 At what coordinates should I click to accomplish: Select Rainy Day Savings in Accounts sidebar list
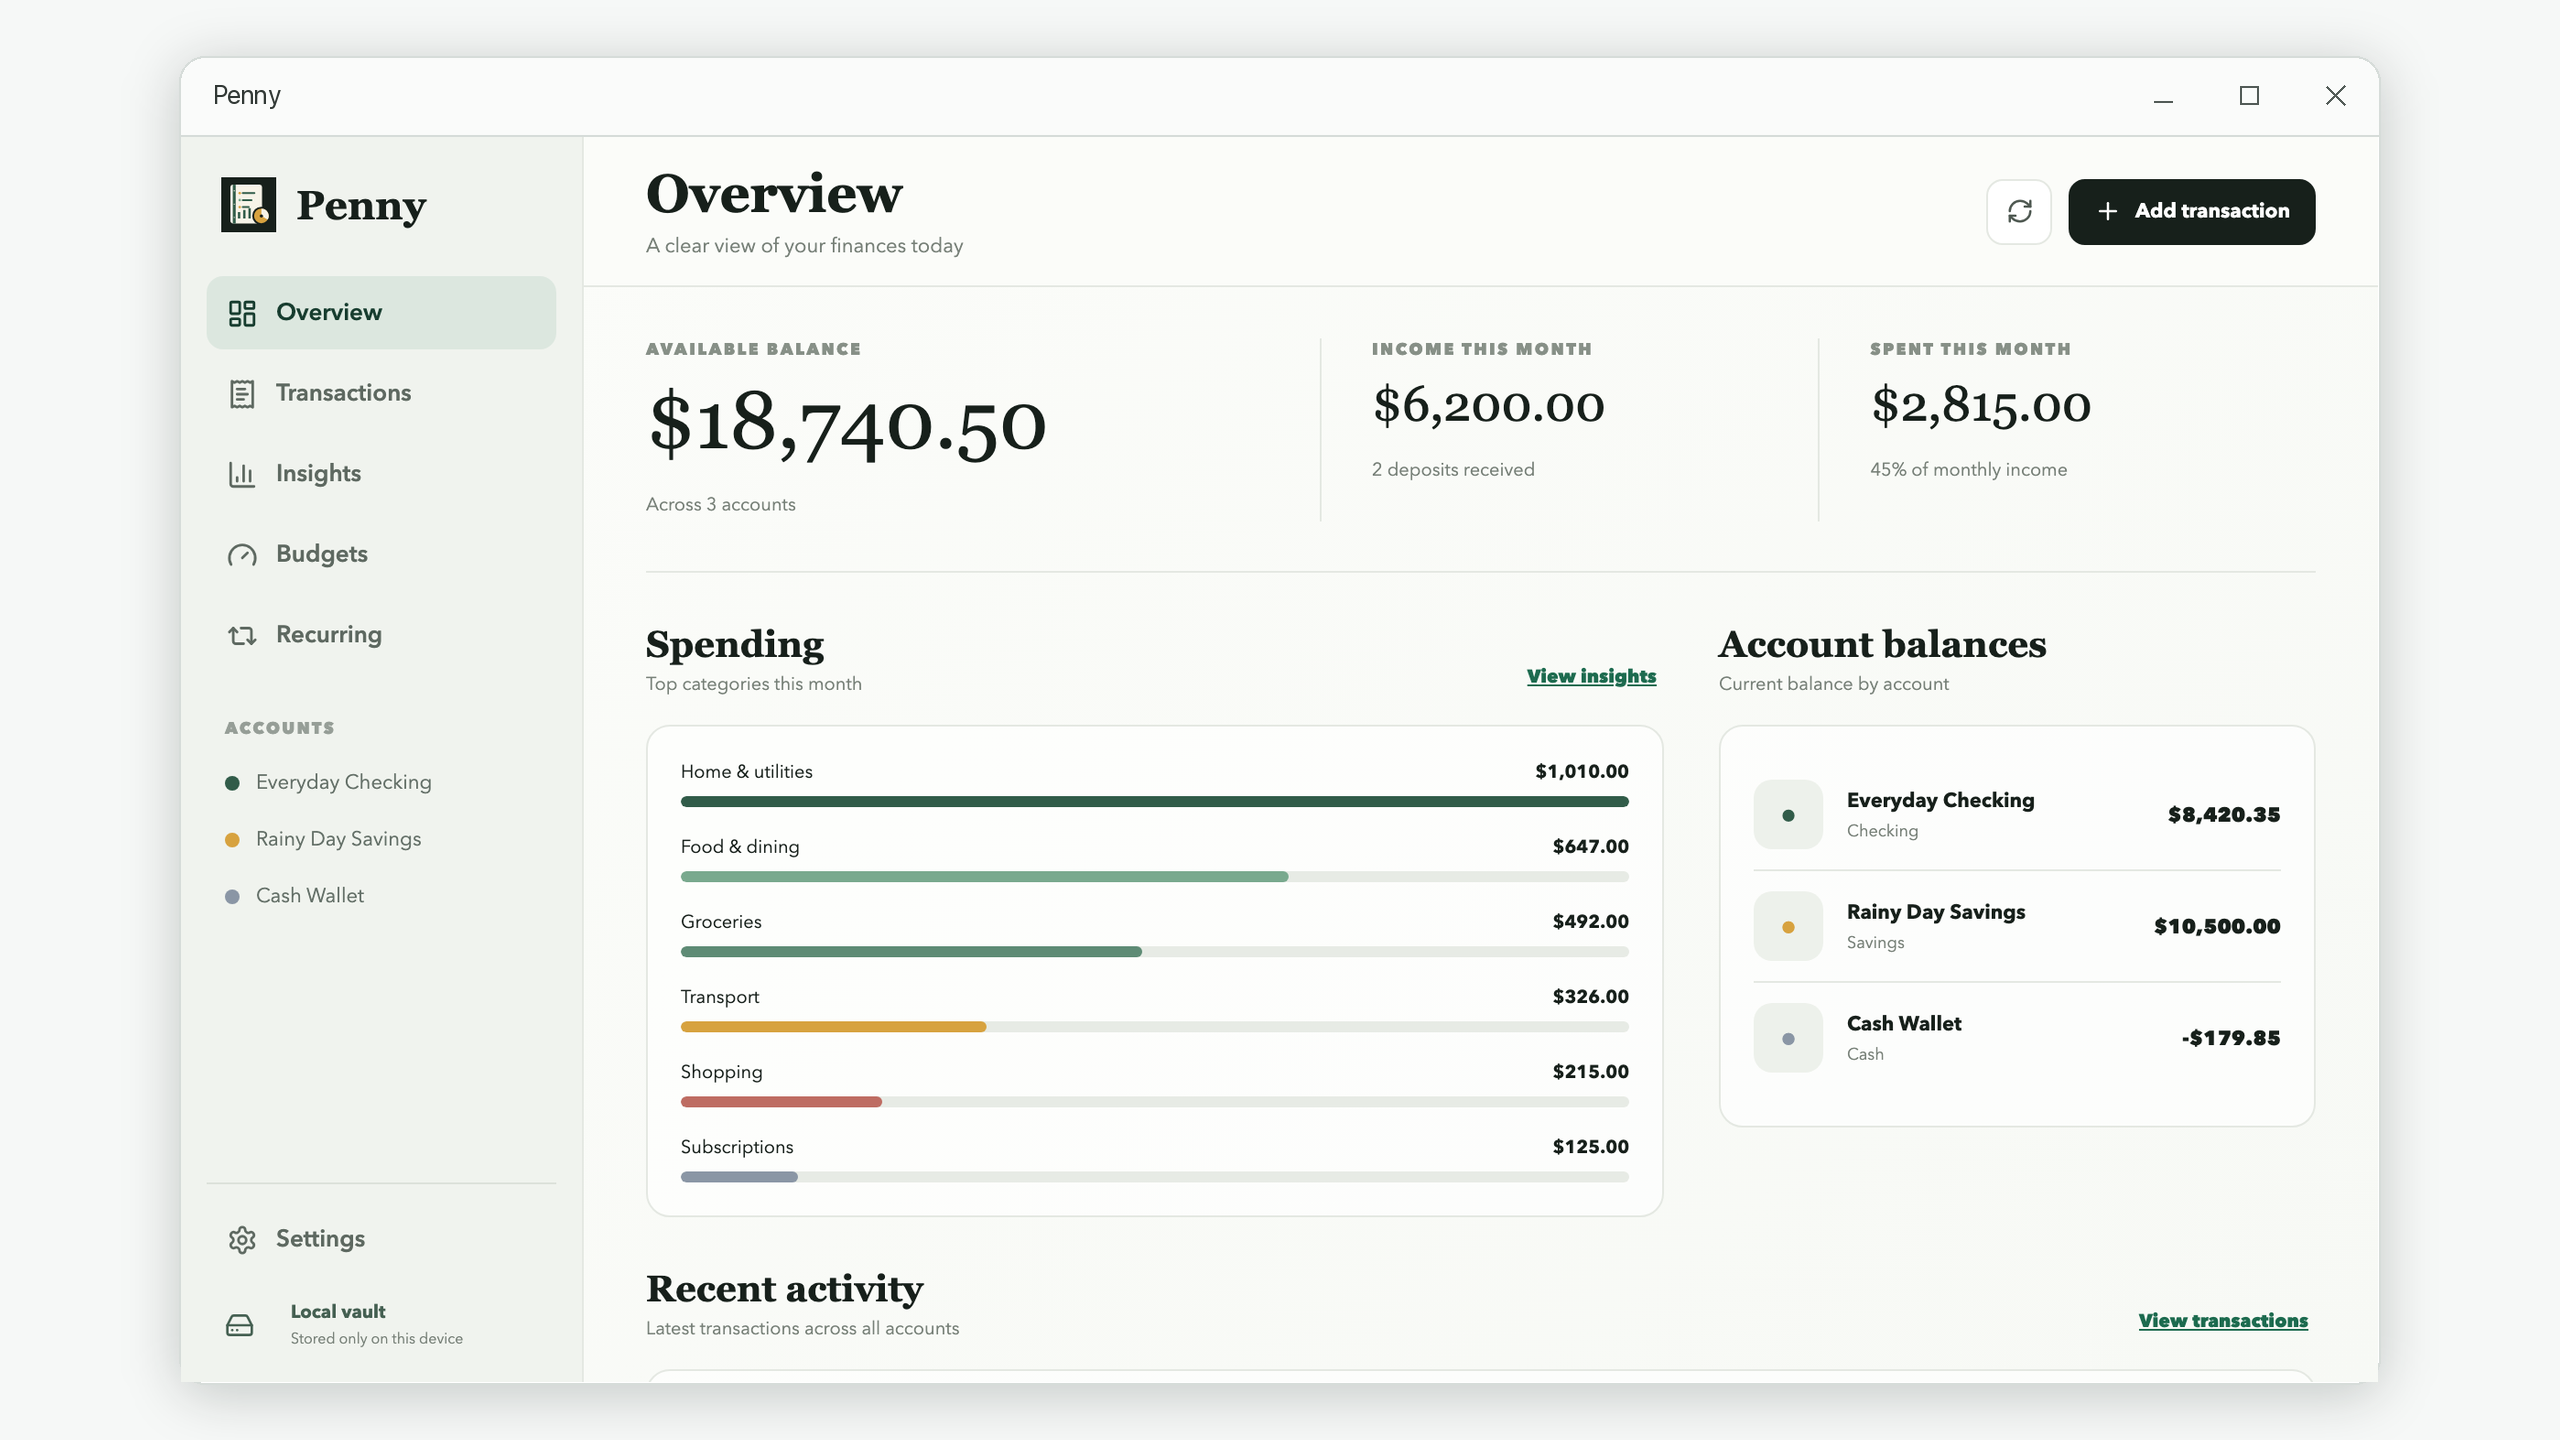tap(324, 839)
